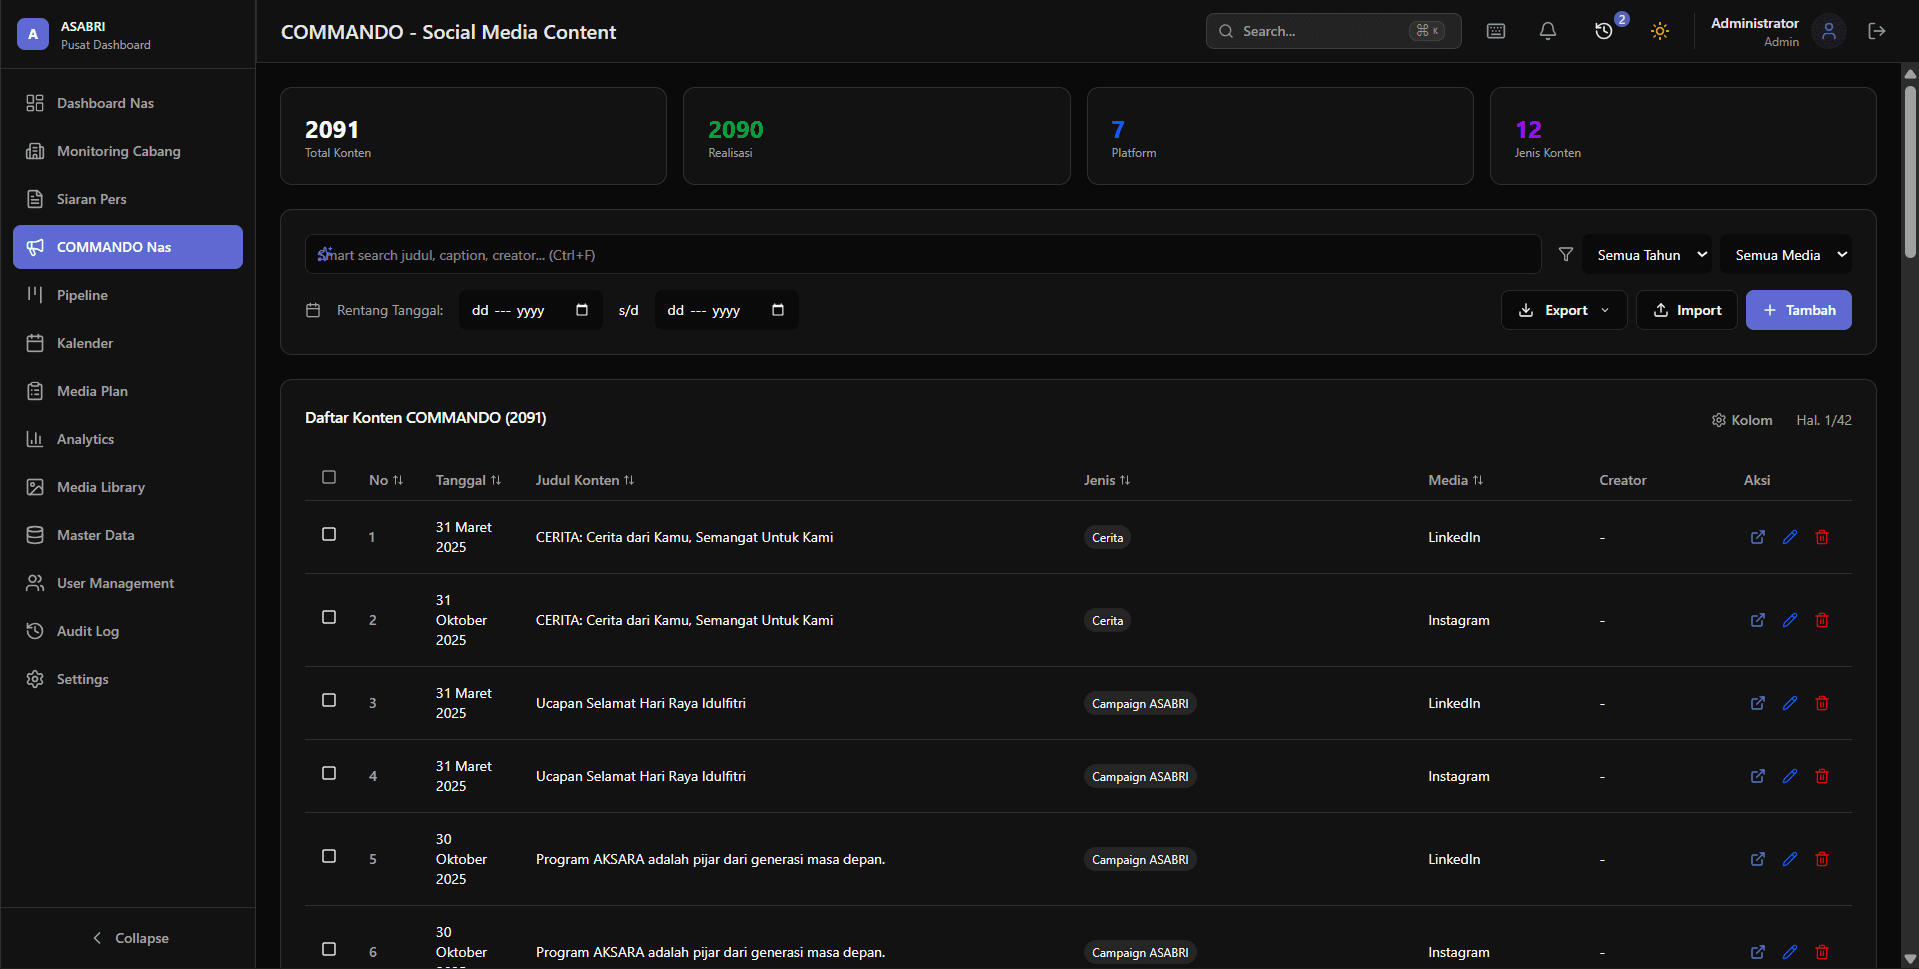1919x969 pixels.
Task: Open external link for row 2
Action: click(x=1758, y=620)
